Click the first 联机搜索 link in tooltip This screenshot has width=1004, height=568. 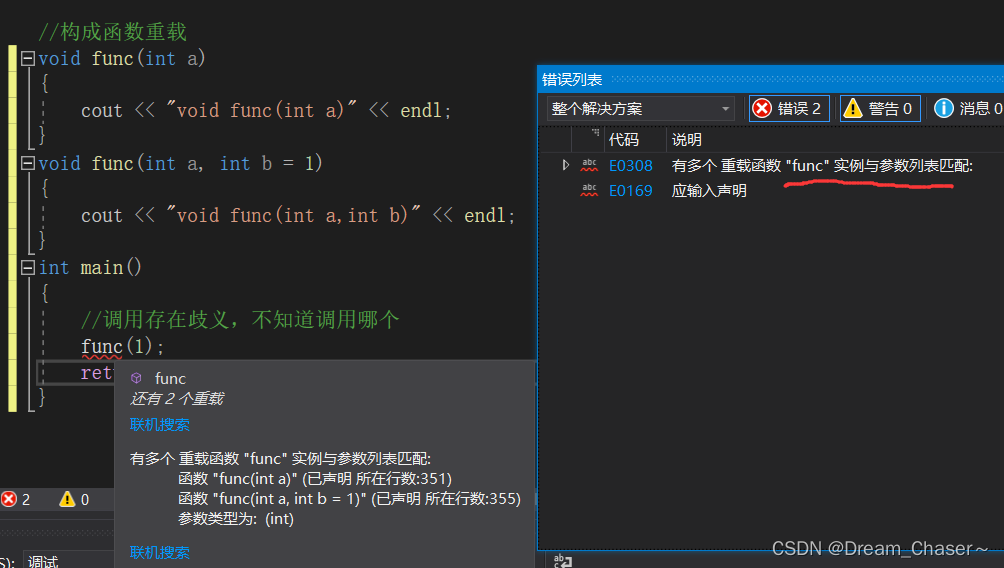click(159, 425)
